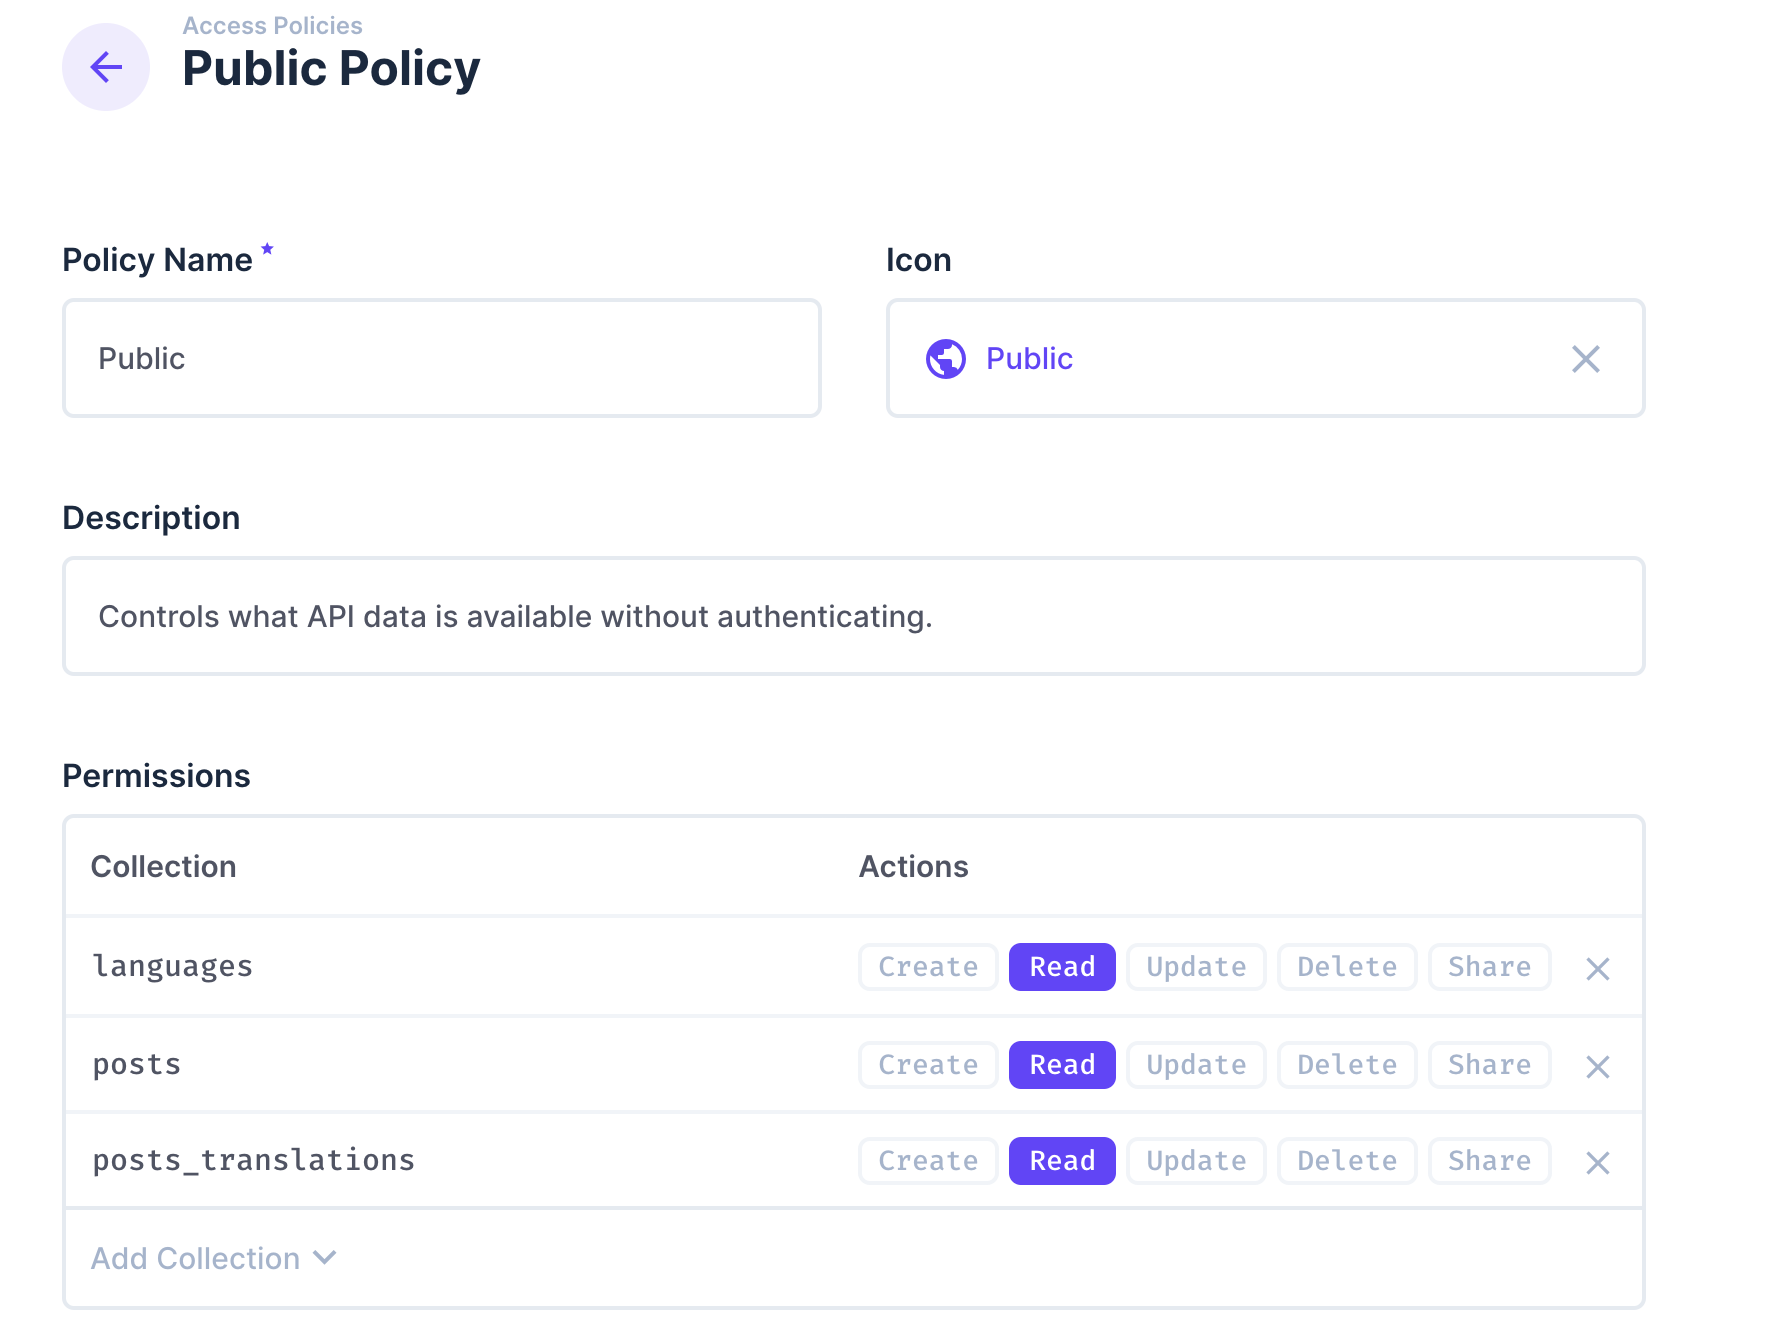Click the Description text field
This screenshot has height=1326, width=1790.
pos(853,617)
